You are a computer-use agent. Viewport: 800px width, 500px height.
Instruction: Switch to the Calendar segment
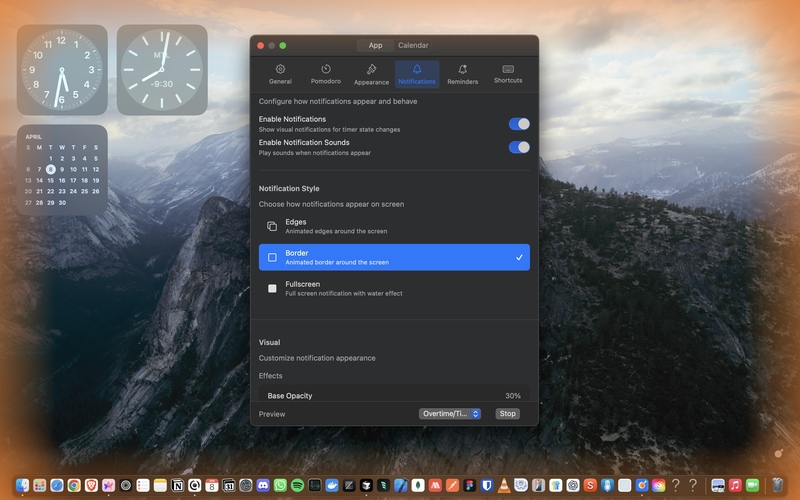(413, 45)
